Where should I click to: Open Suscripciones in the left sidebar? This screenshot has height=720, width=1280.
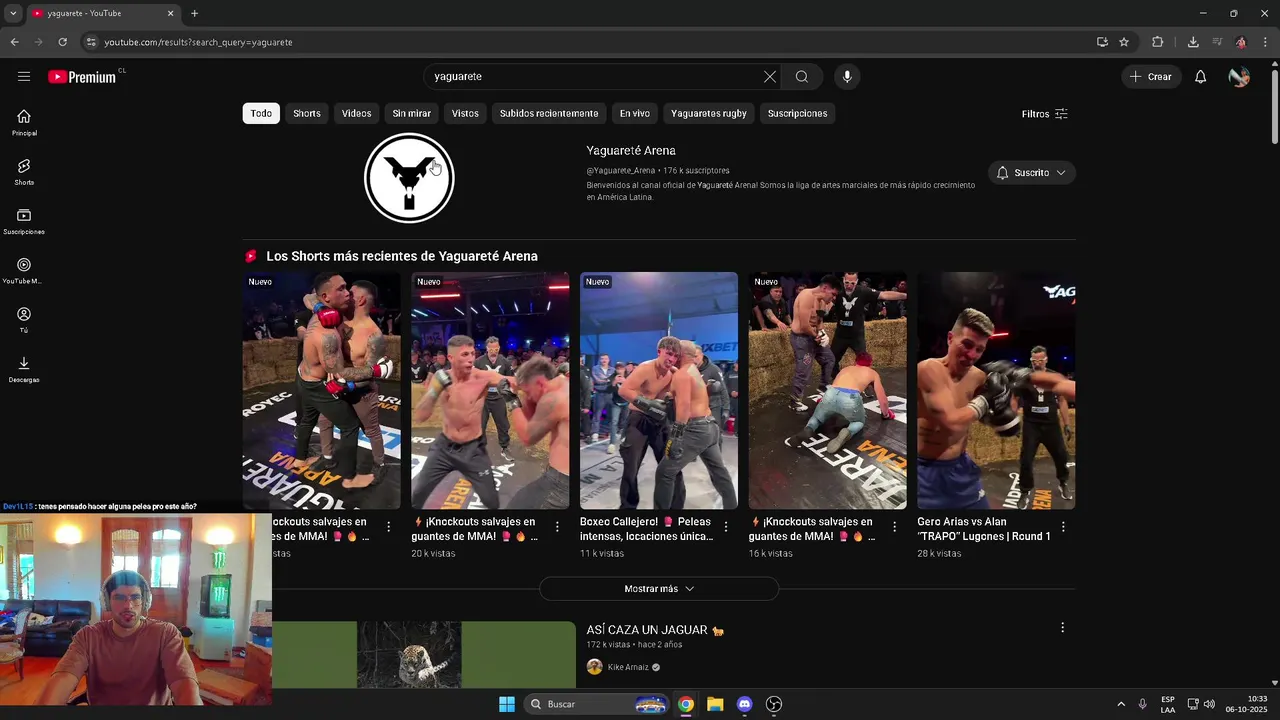pyautogui.click(x=24, y=221)
